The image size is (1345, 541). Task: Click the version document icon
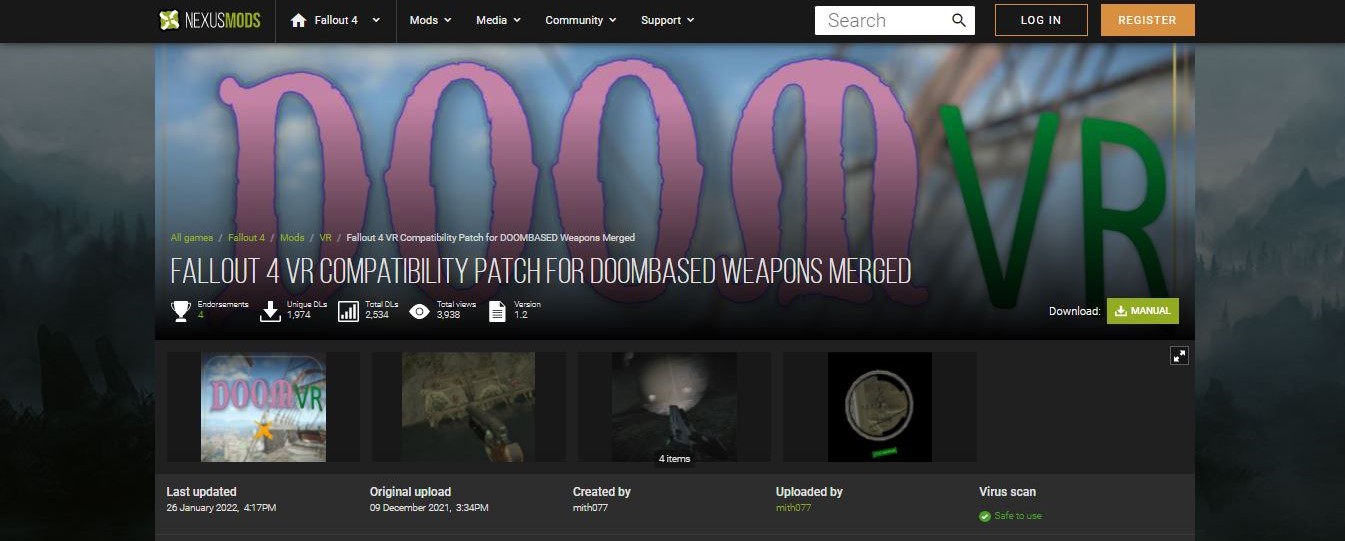[x=497, y=311]
